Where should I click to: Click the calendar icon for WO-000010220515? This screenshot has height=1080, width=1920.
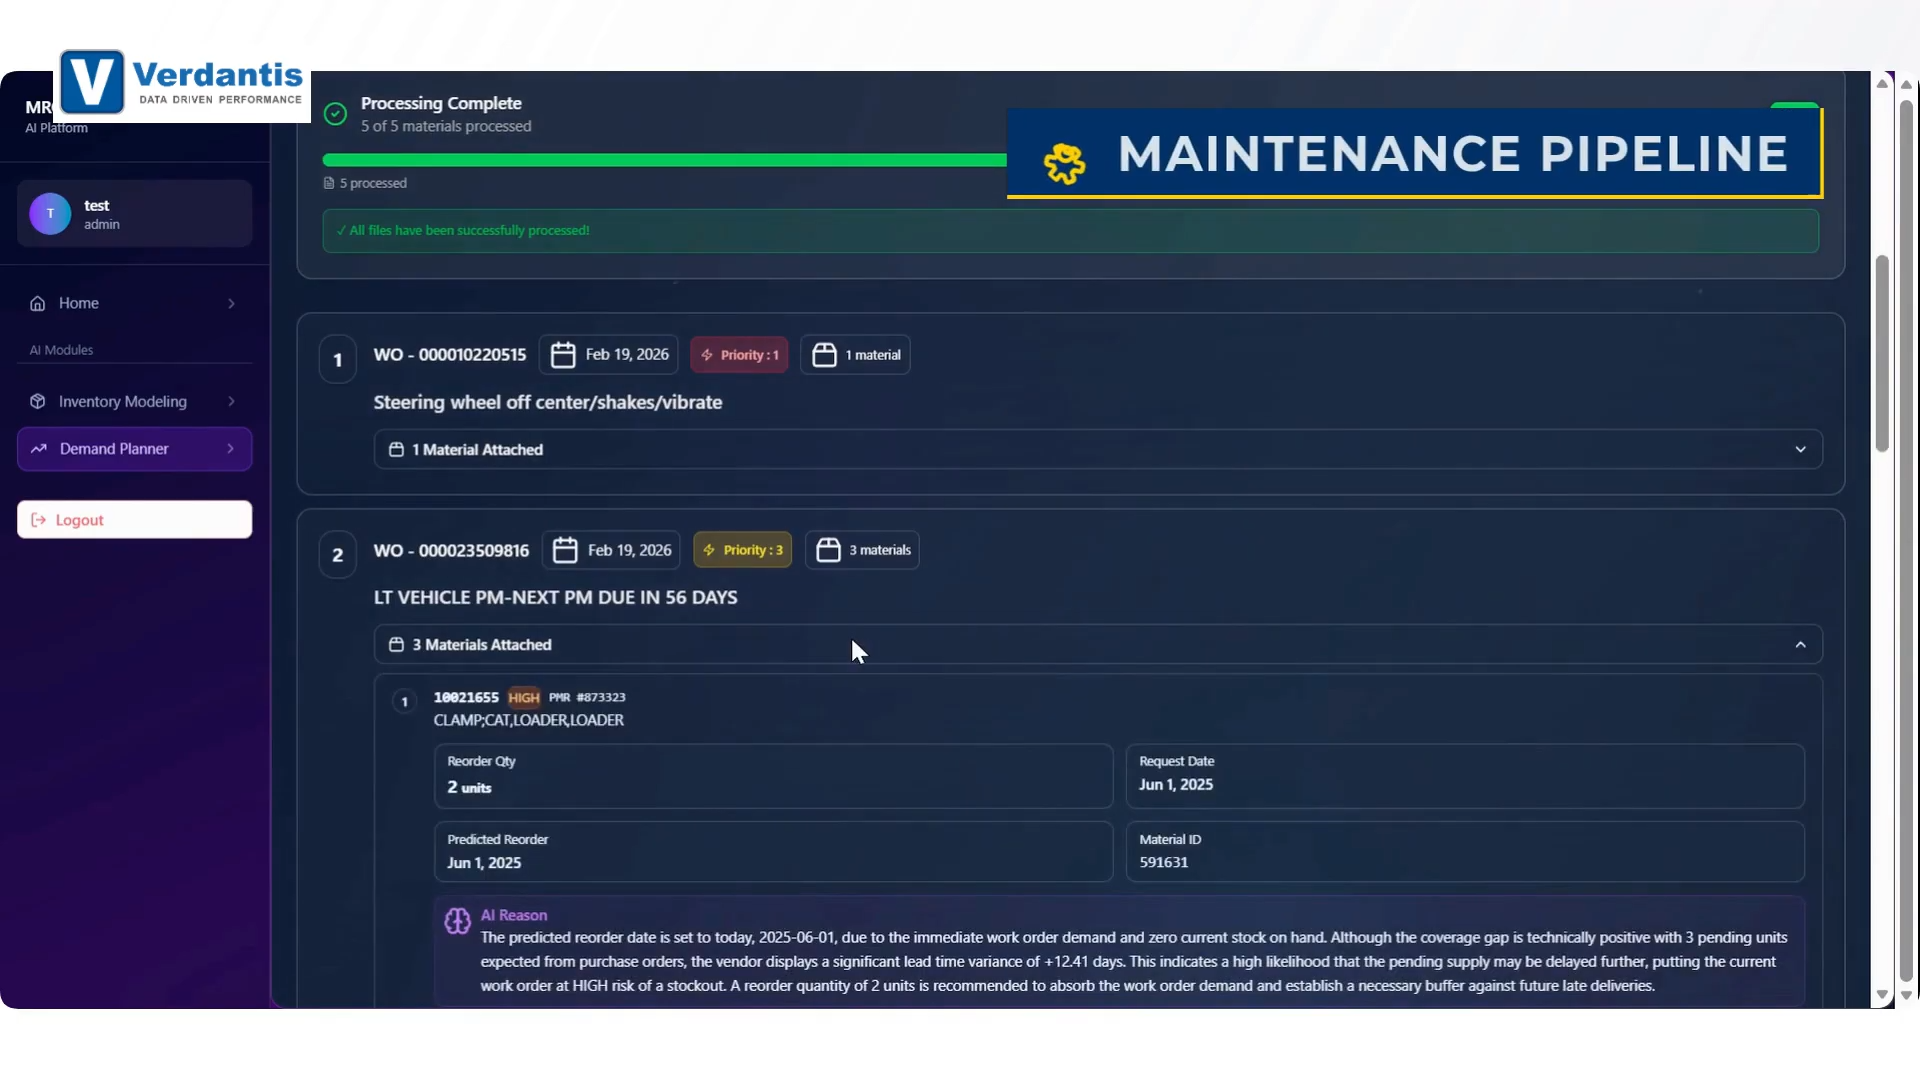pyautogui.click(x=563, y=355)
